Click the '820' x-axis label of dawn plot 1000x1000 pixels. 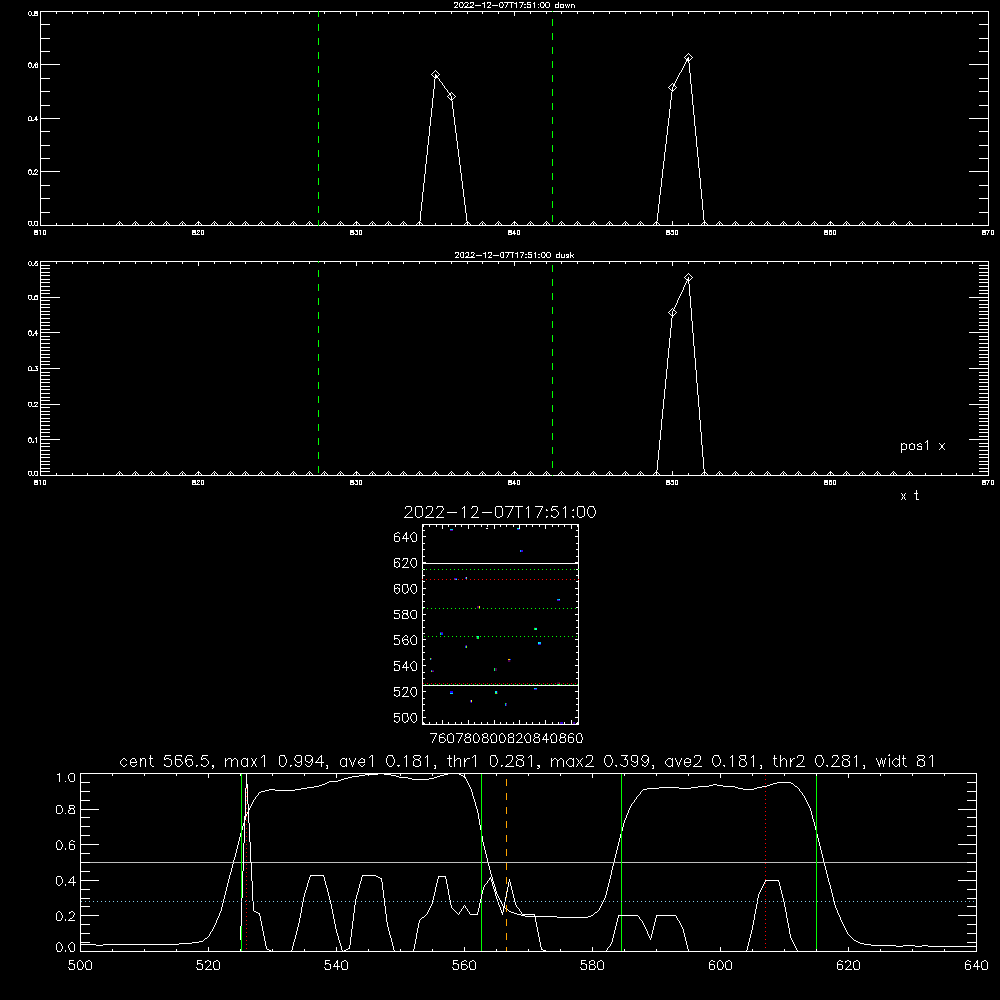198,233
